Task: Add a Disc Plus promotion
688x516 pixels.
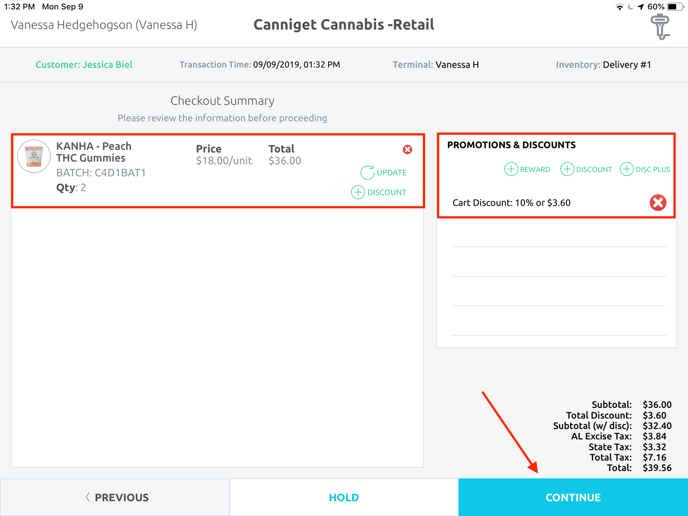Action: (x=645, y=169)
